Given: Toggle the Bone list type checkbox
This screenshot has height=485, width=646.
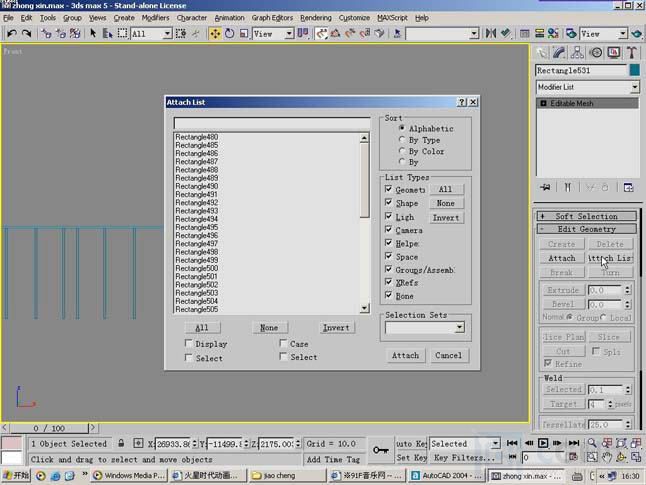Looking at the screenshot, I should [388, 295].
